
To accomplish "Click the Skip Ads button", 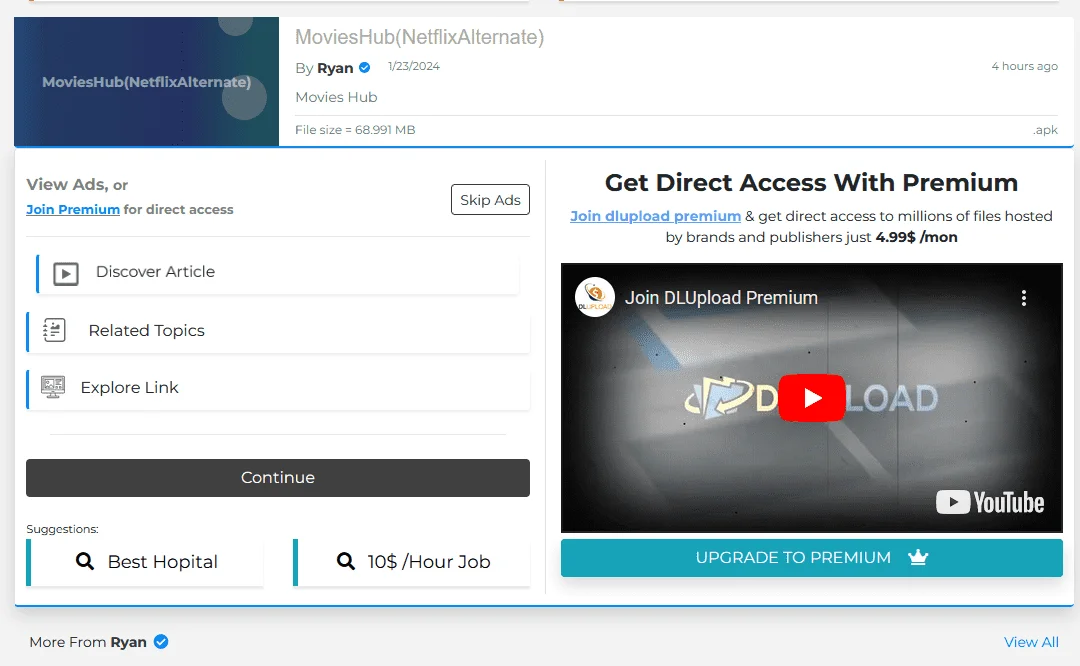I will [x=490, y=200].
